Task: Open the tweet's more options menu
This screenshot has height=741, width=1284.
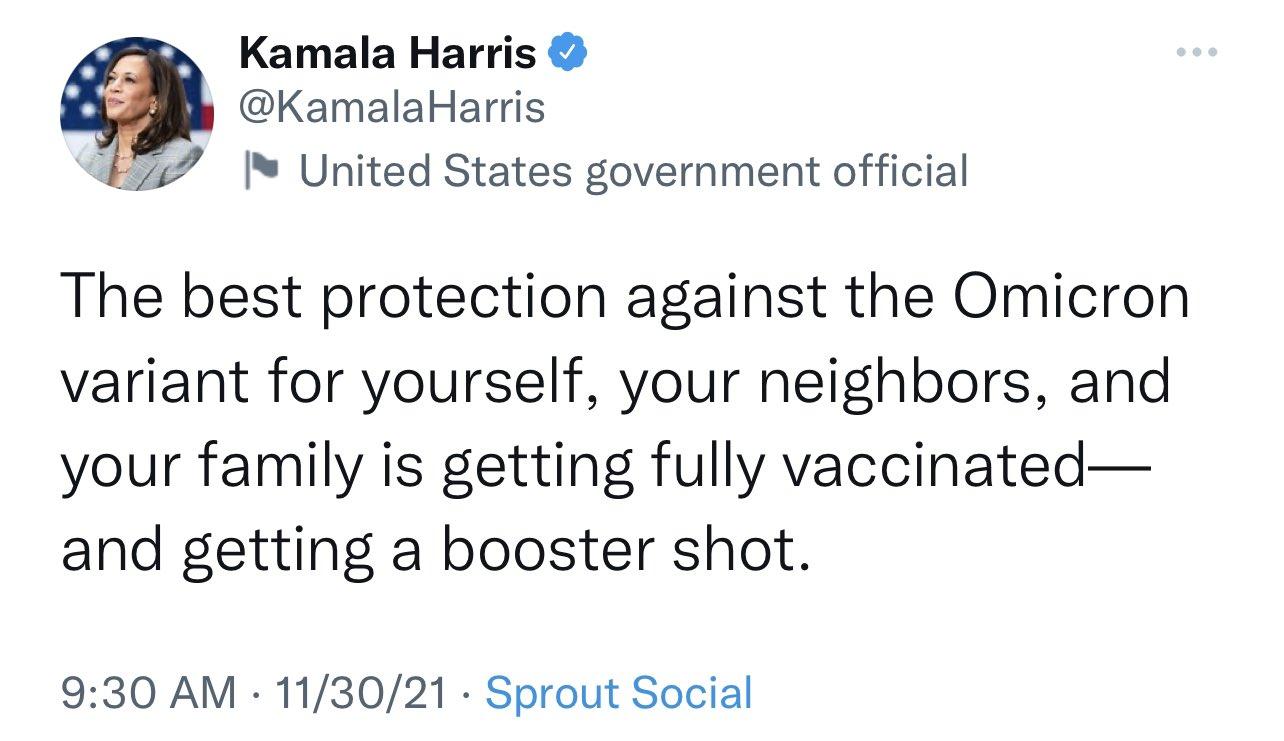Action: pyautogui.click(x=1197, y=53)
